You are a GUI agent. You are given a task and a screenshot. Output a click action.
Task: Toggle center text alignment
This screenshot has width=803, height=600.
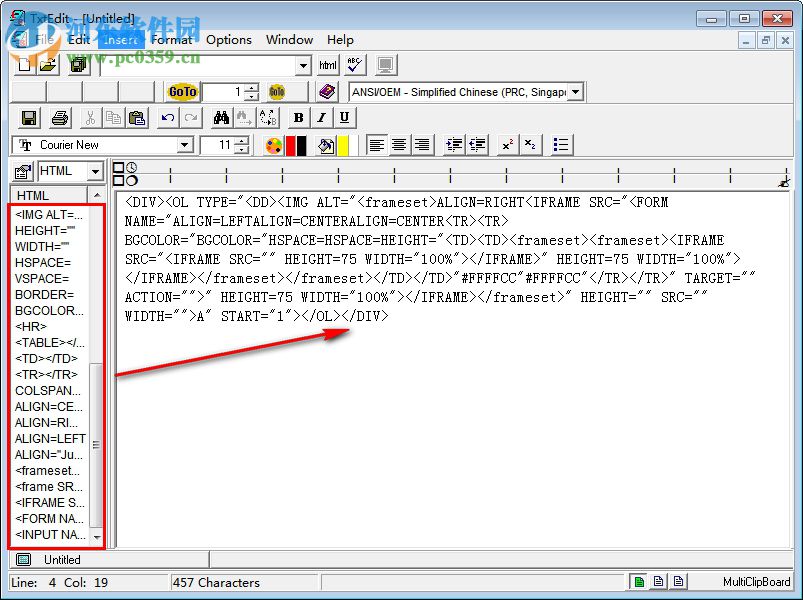pos(399,144)
